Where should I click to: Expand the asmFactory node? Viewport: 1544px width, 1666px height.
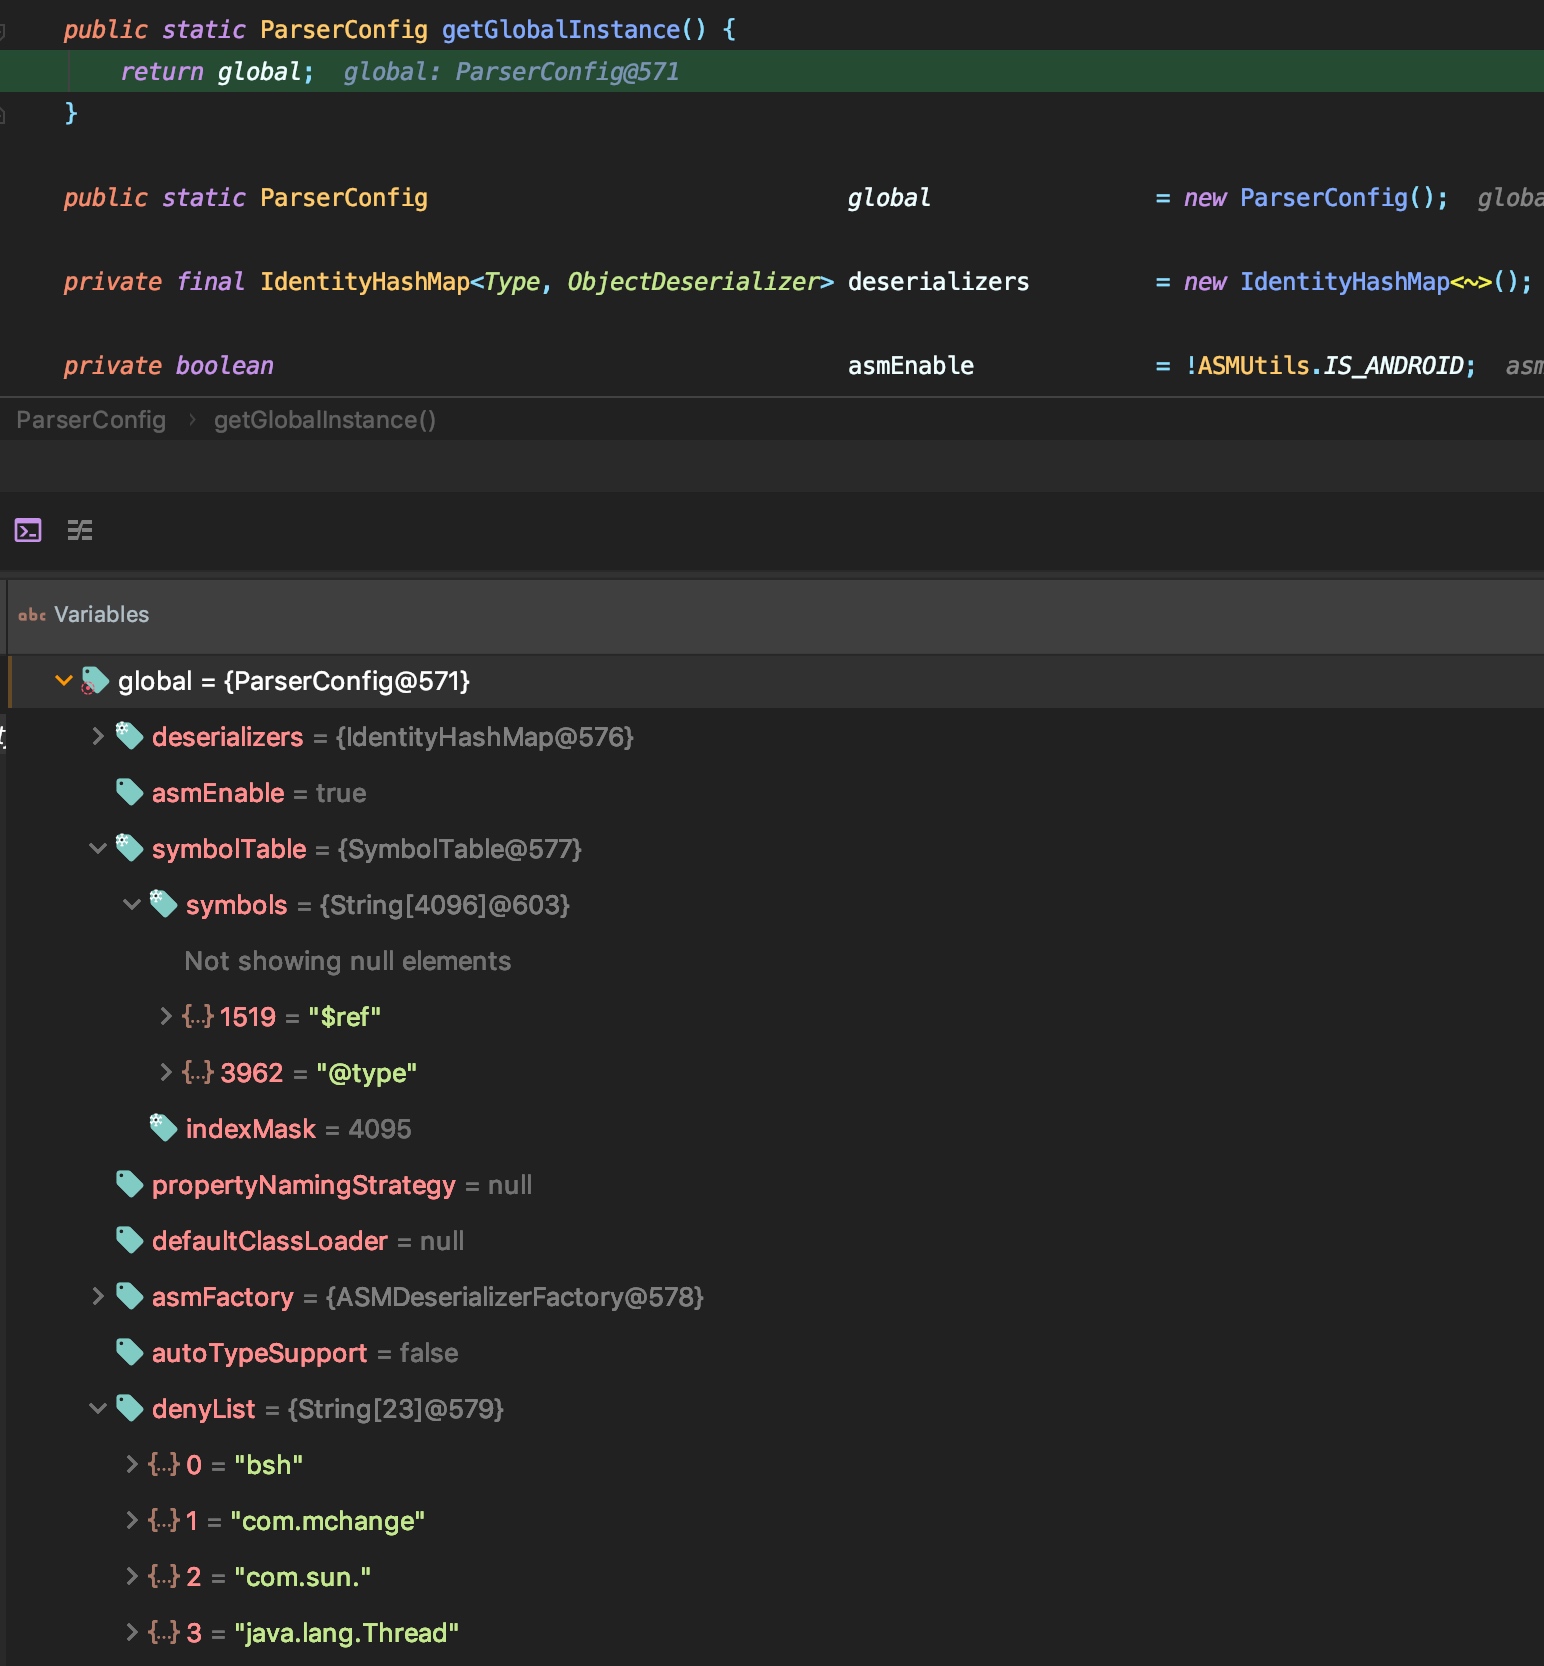click(98, 1296)
